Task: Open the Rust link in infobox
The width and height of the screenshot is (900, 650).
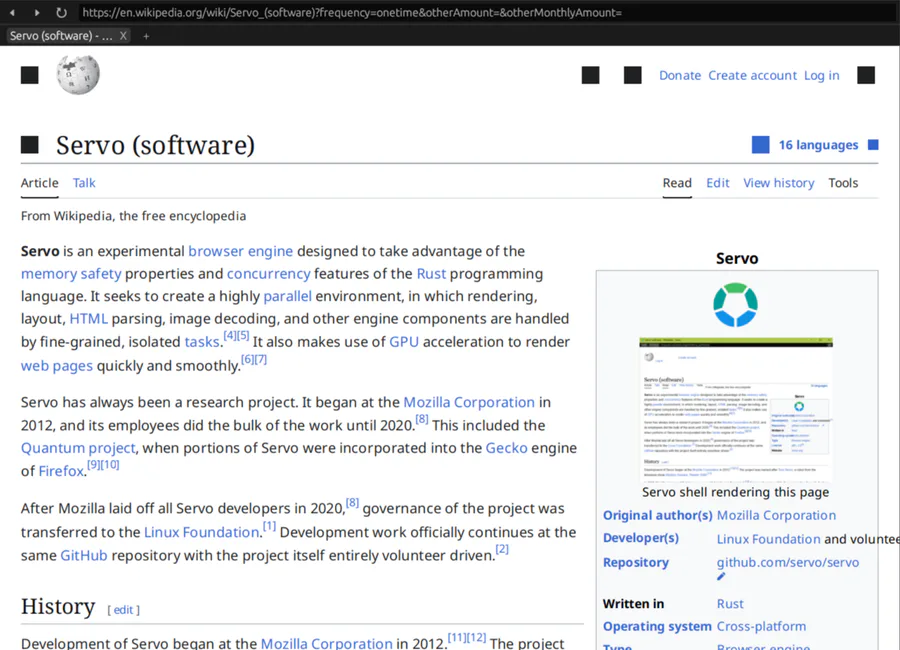Action: coord(730,603)
